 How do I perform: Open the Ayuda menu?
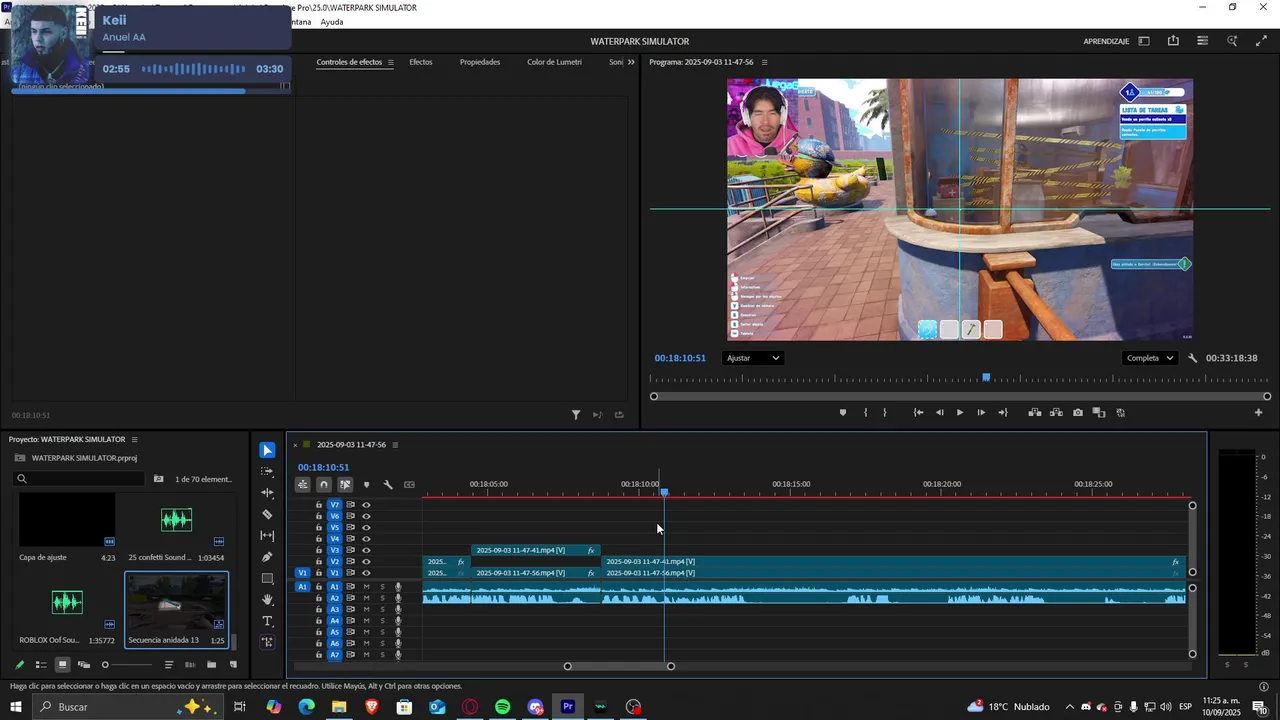point(332,22)
